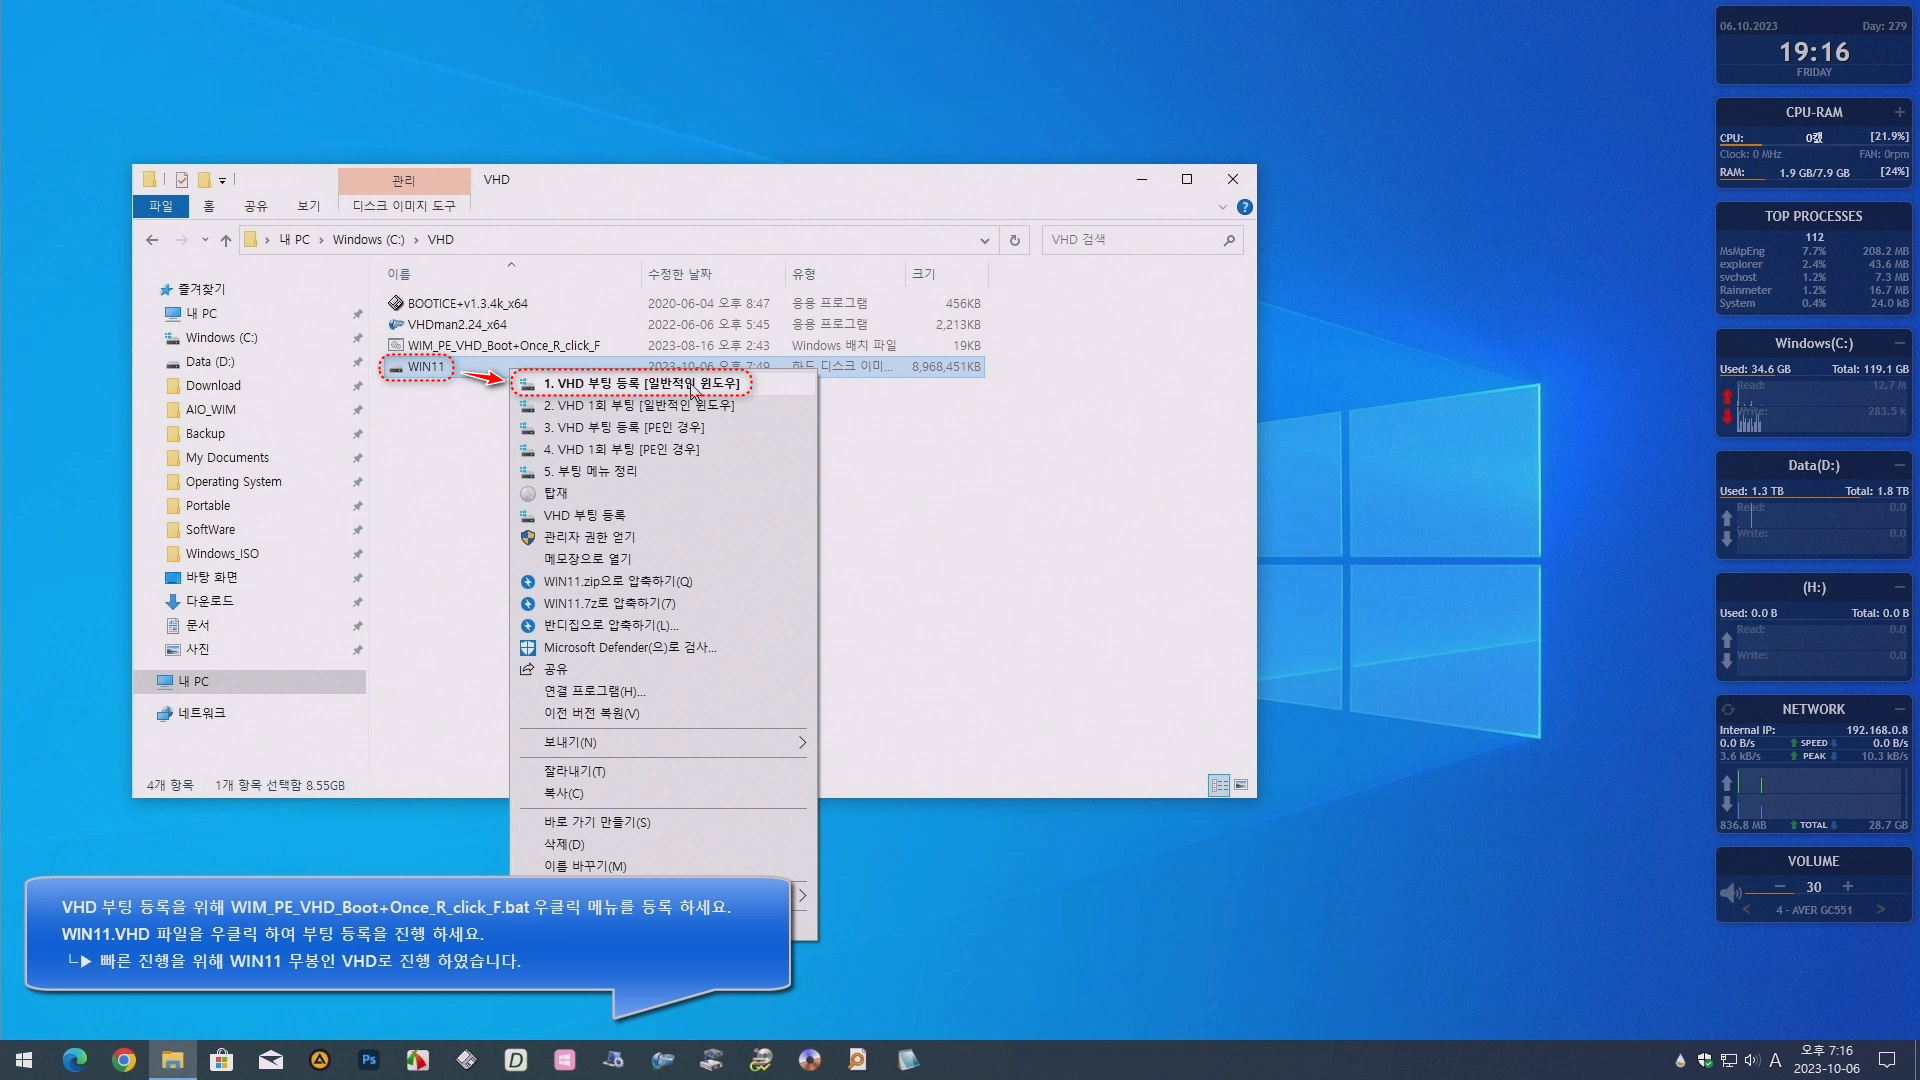1920x1080 pixels.
Task: Select next audio device arrow in VOLUME widget
Action: click(1881, 910)
